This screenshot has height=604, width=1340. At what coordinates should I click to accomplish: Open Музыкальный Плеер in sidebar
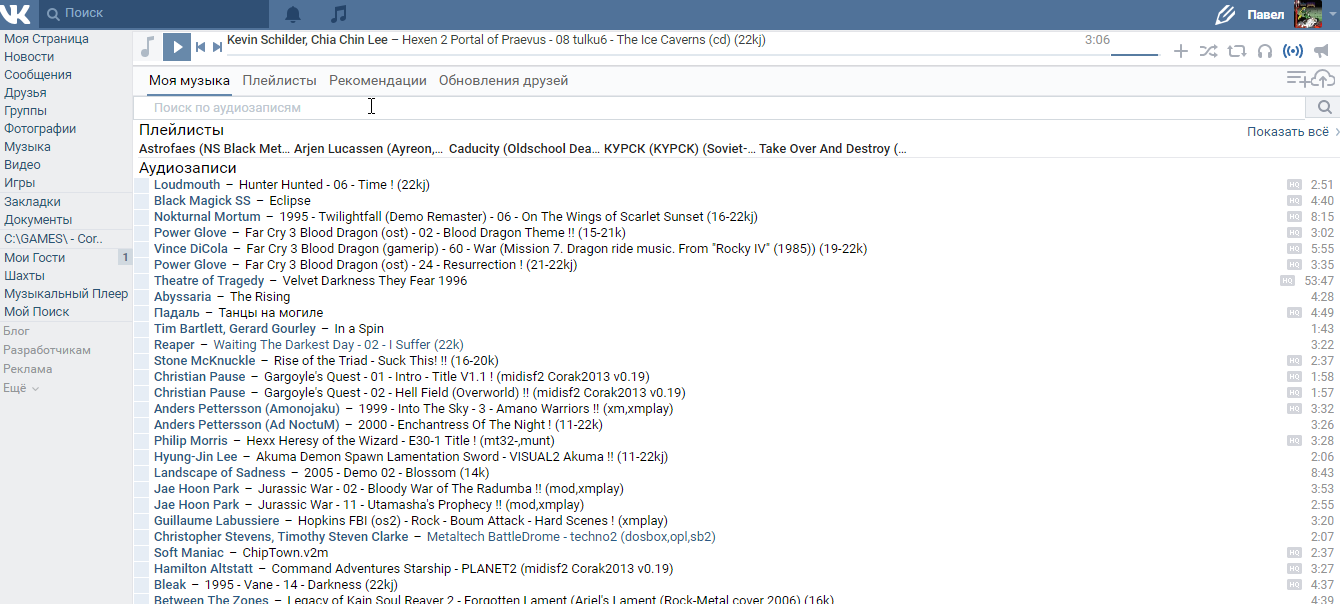coord(66,294)
